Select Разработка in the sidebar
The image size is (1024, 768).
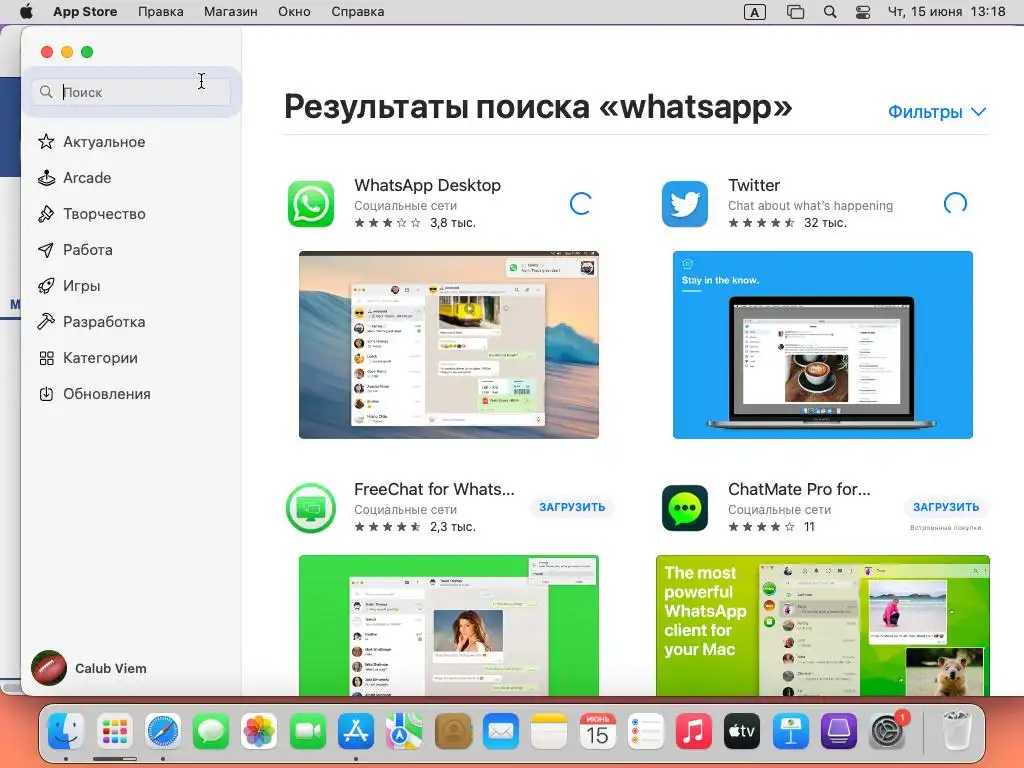point(91,321)
